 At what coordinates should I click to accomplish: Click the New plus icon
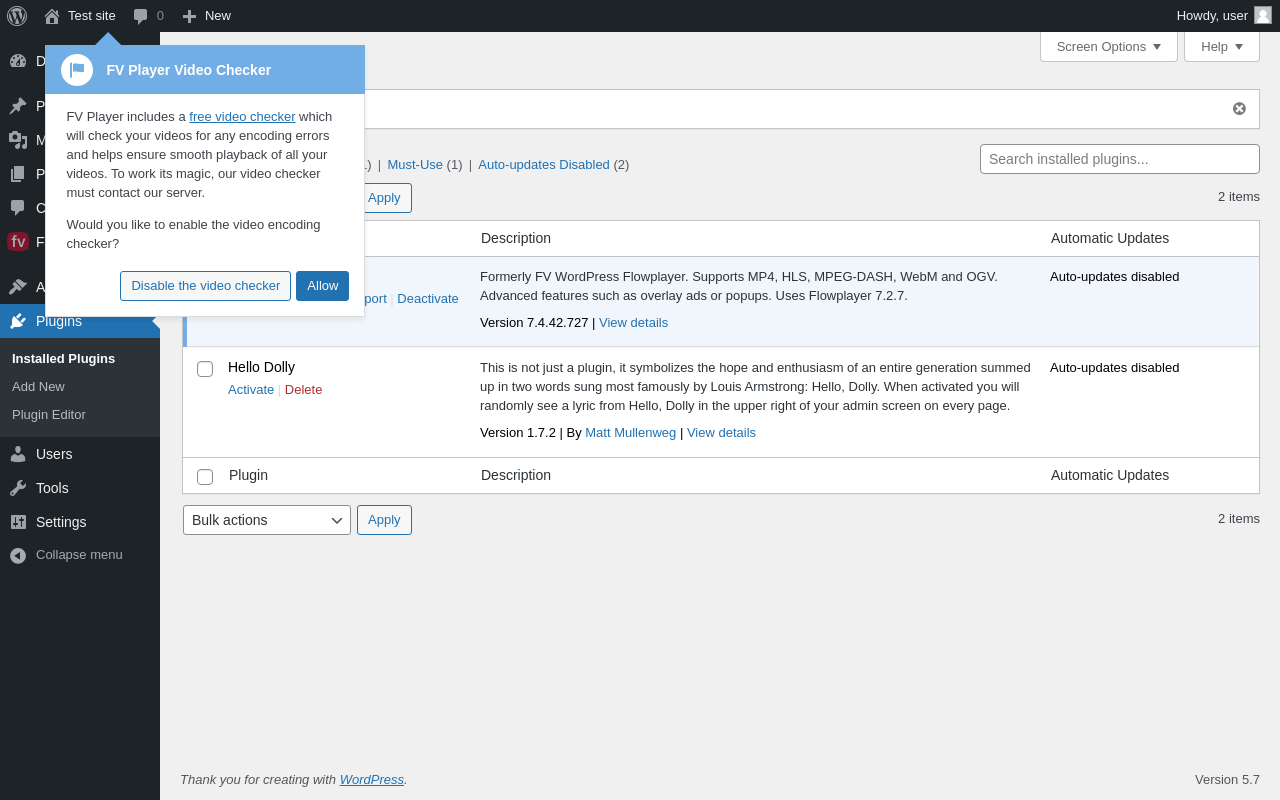tap(189, 16)
